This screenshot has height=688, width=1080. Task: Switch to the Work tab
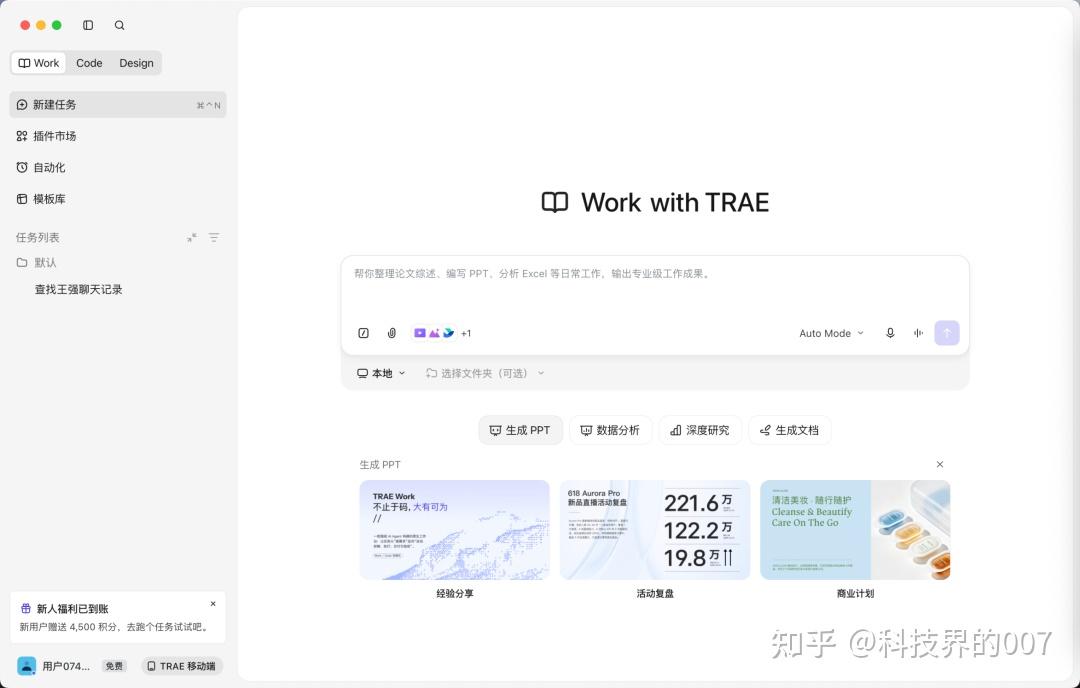39,63
